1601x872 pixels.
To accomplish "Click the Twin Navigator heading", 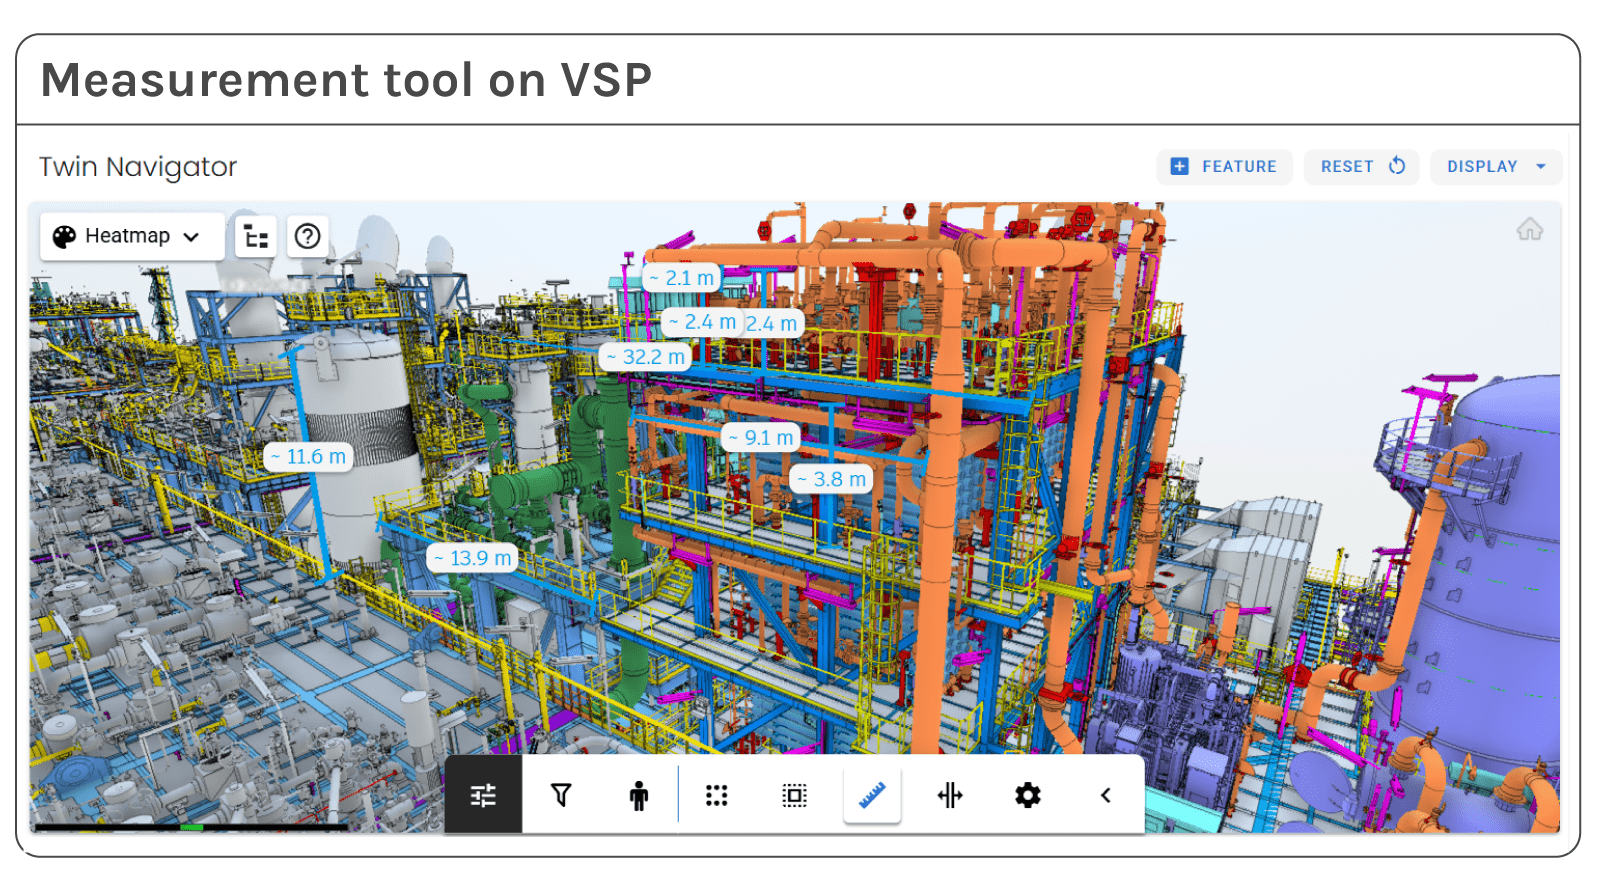I will pos(138,167).
